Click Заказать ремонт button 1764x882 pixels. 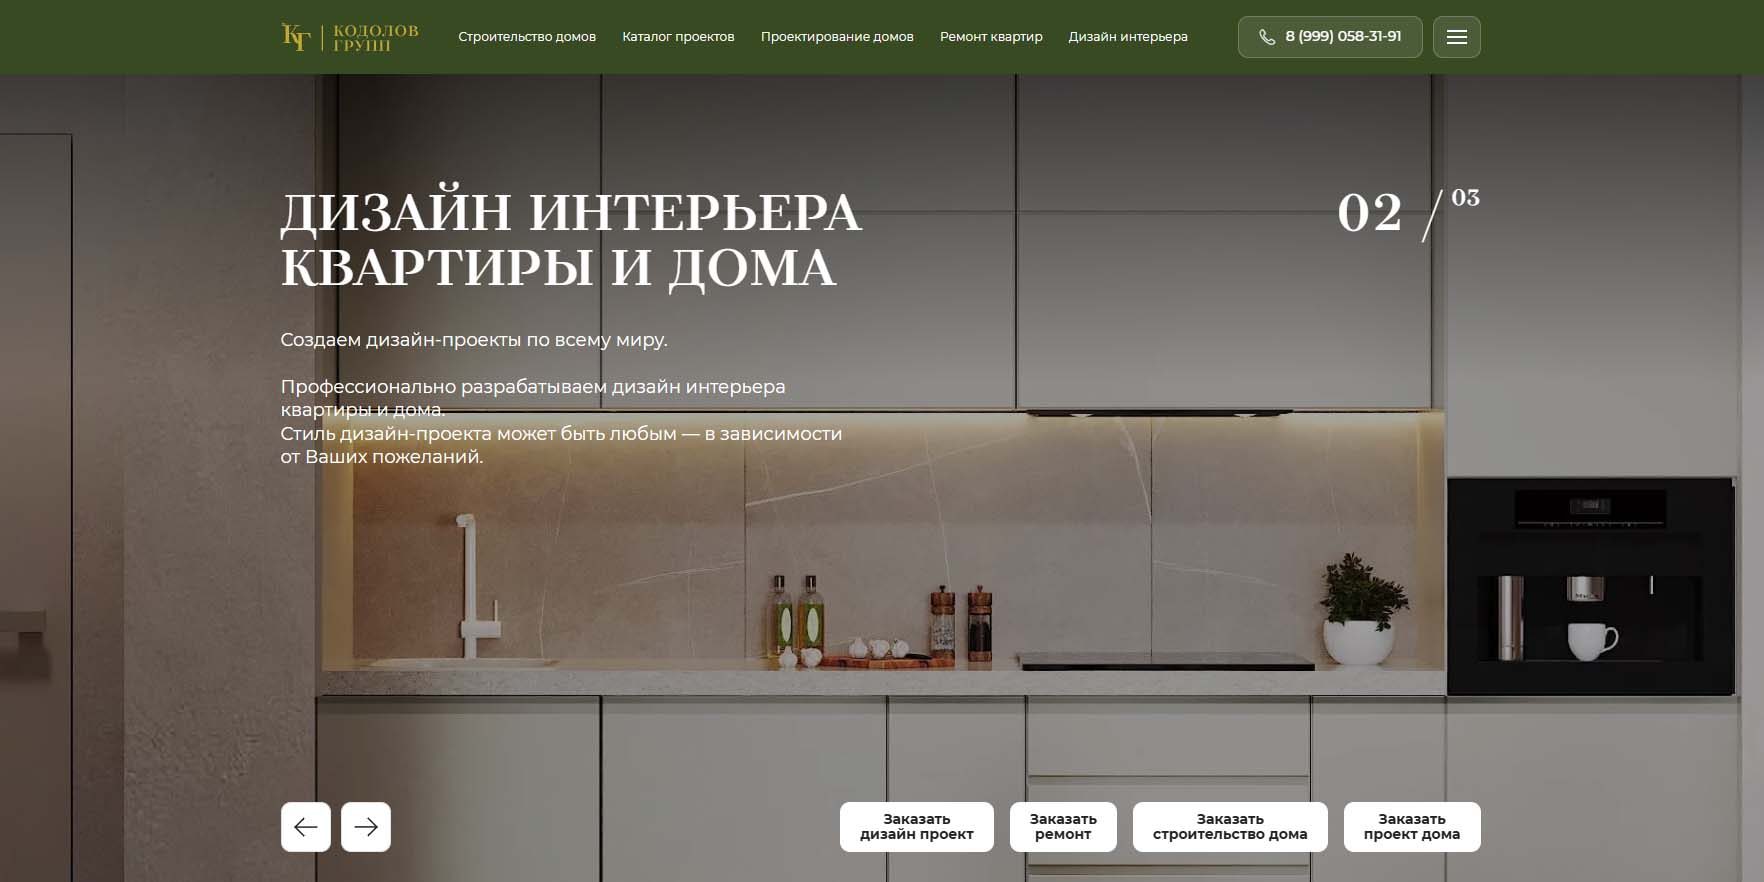[1063, 827]
